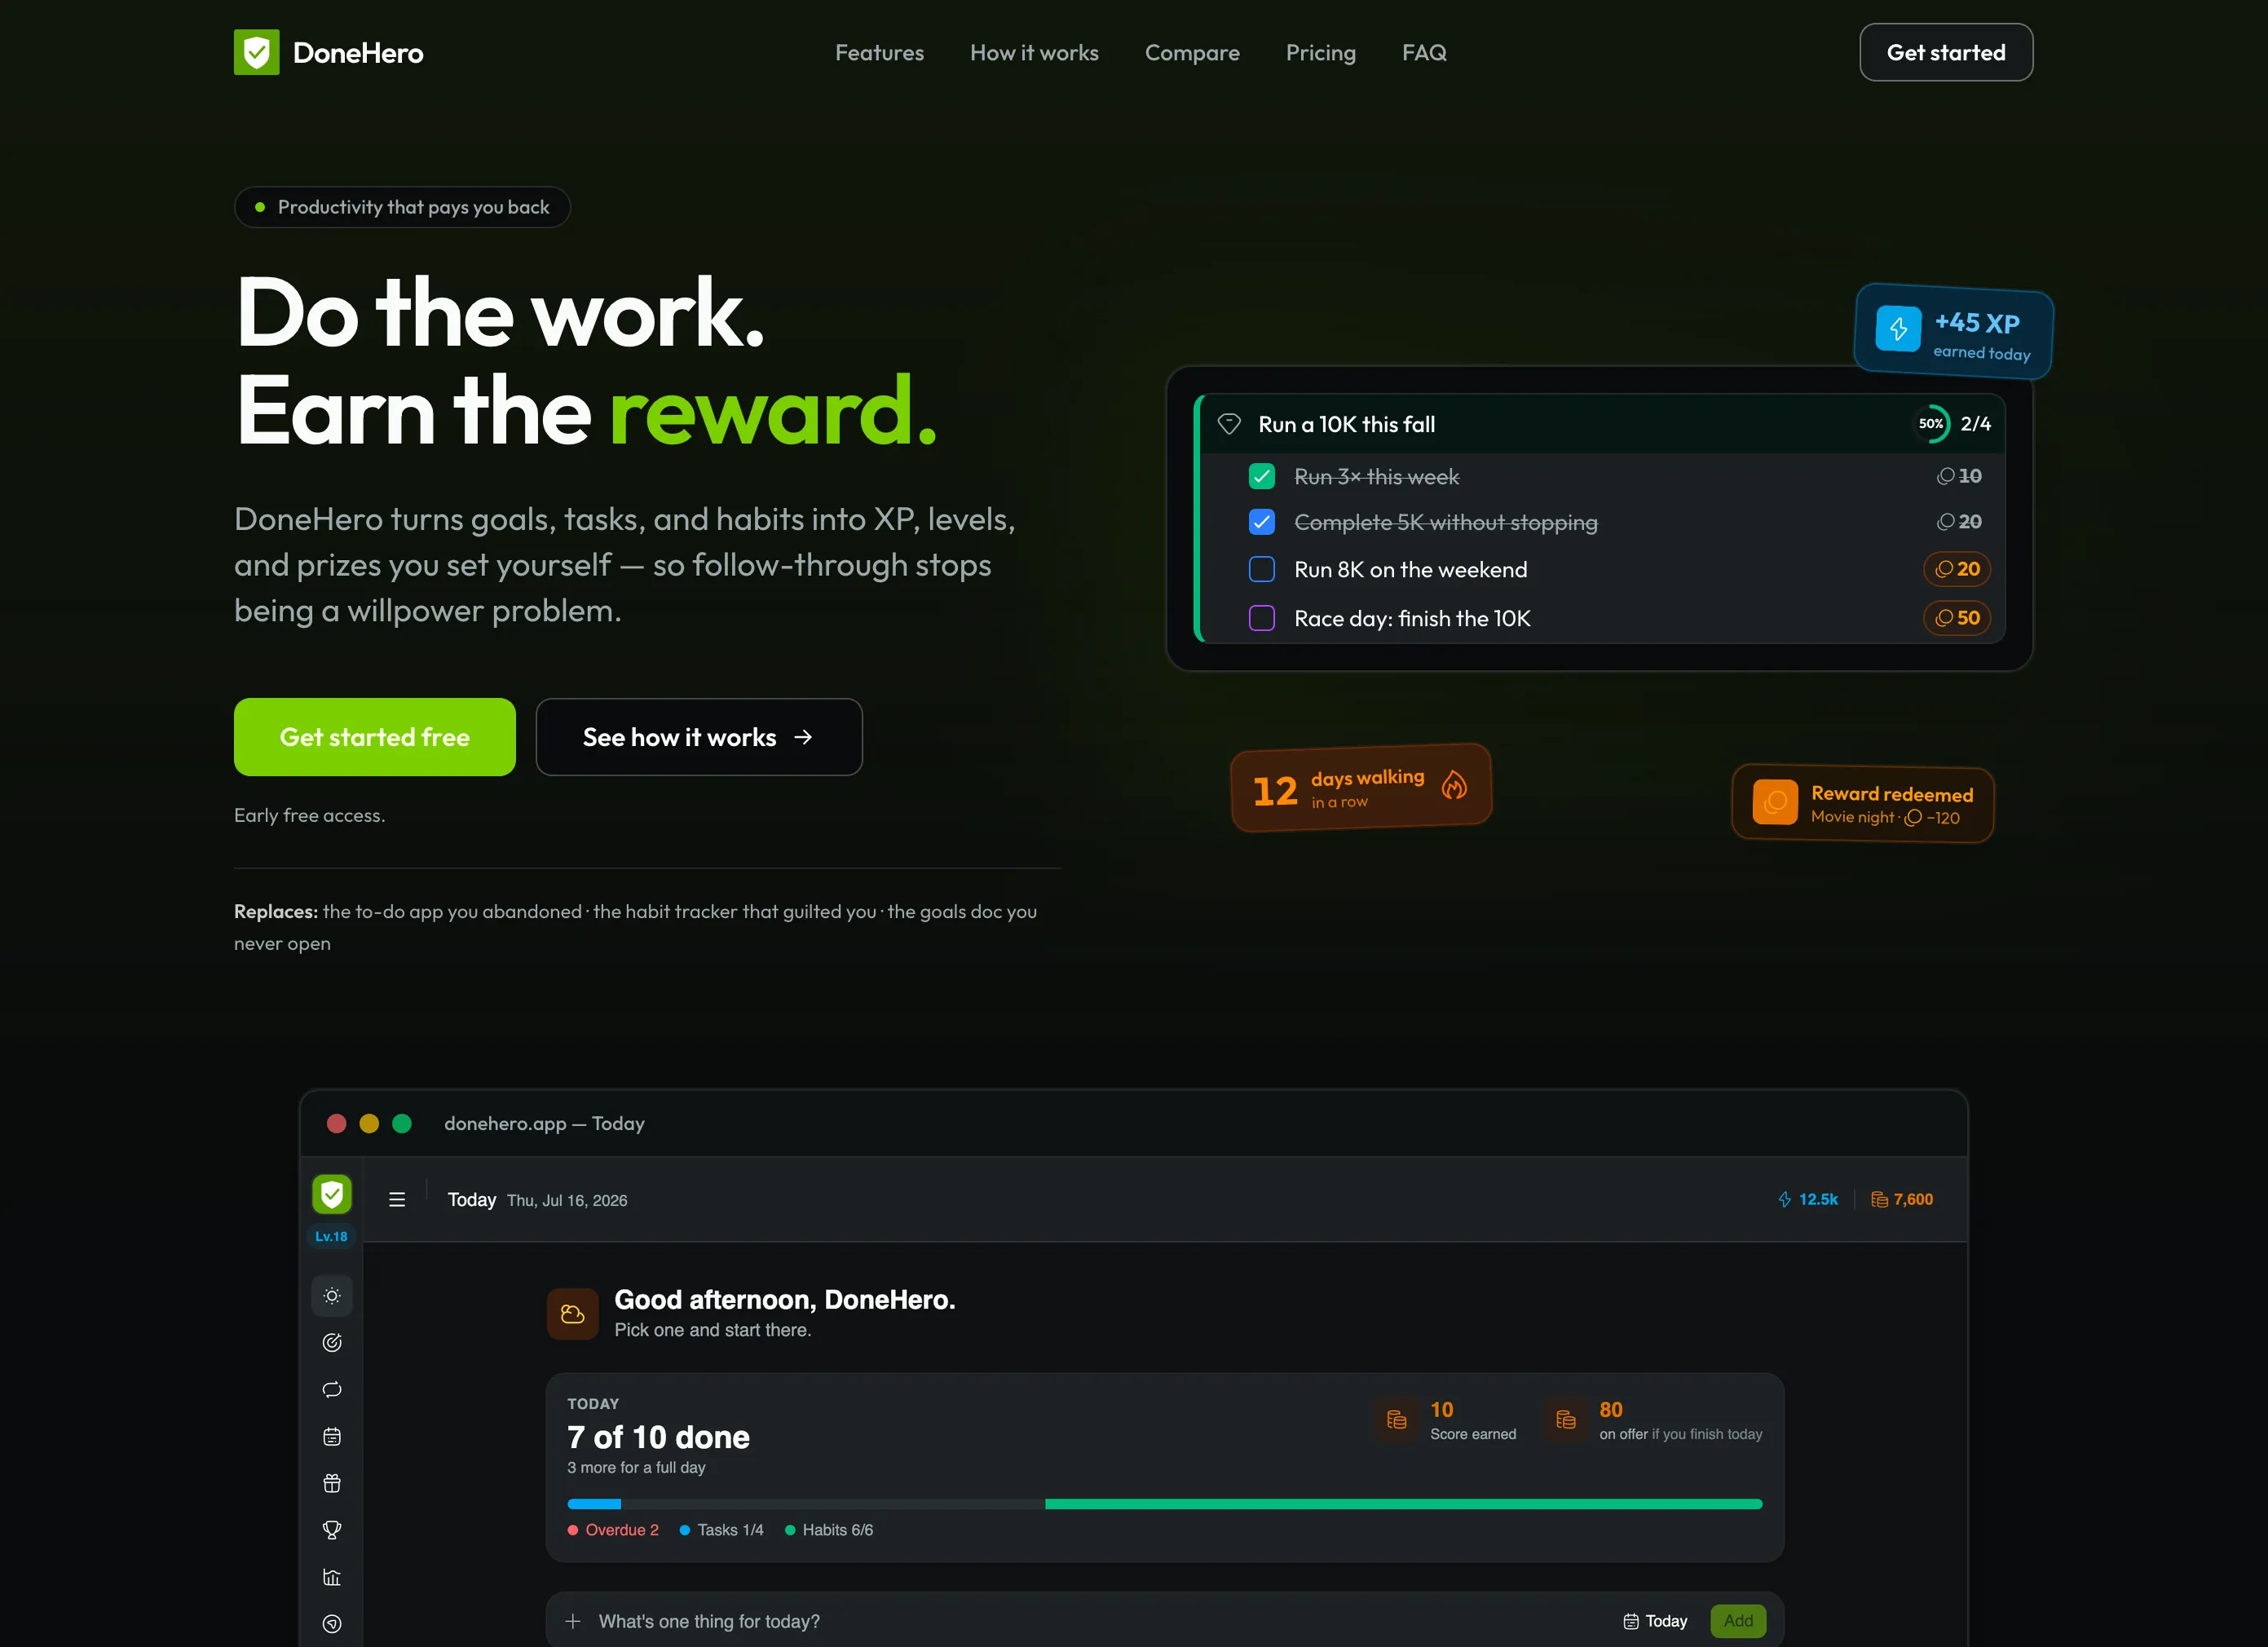Open the Habits repeat-loop icon in sidebar
This screenshot has width=2268, height=1647.
click(332, 1389)
